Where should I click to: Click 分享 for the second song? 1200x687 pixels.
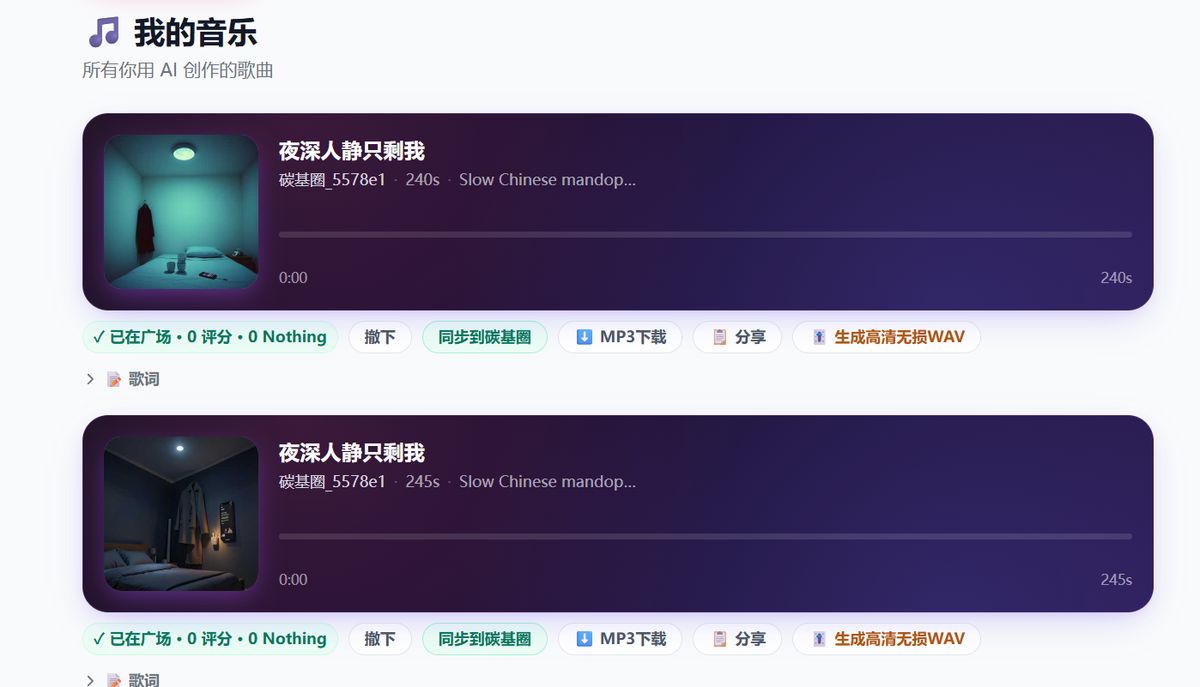[738, 639]
